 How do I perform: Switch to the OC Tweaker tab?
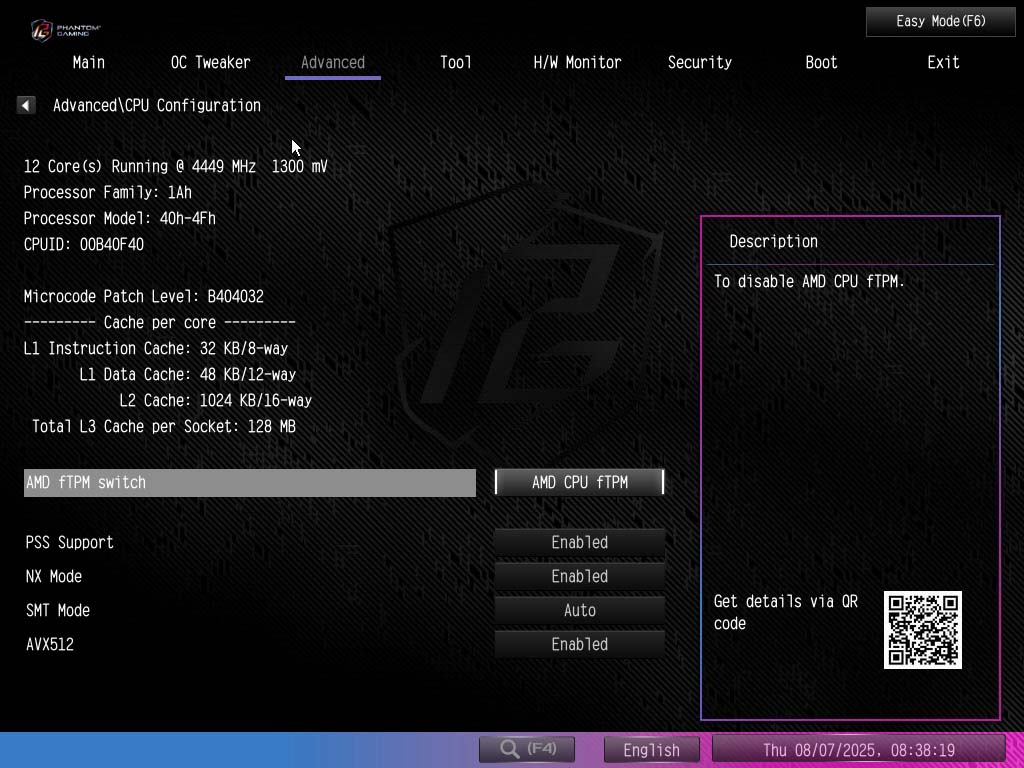click(x=211, y=62)
